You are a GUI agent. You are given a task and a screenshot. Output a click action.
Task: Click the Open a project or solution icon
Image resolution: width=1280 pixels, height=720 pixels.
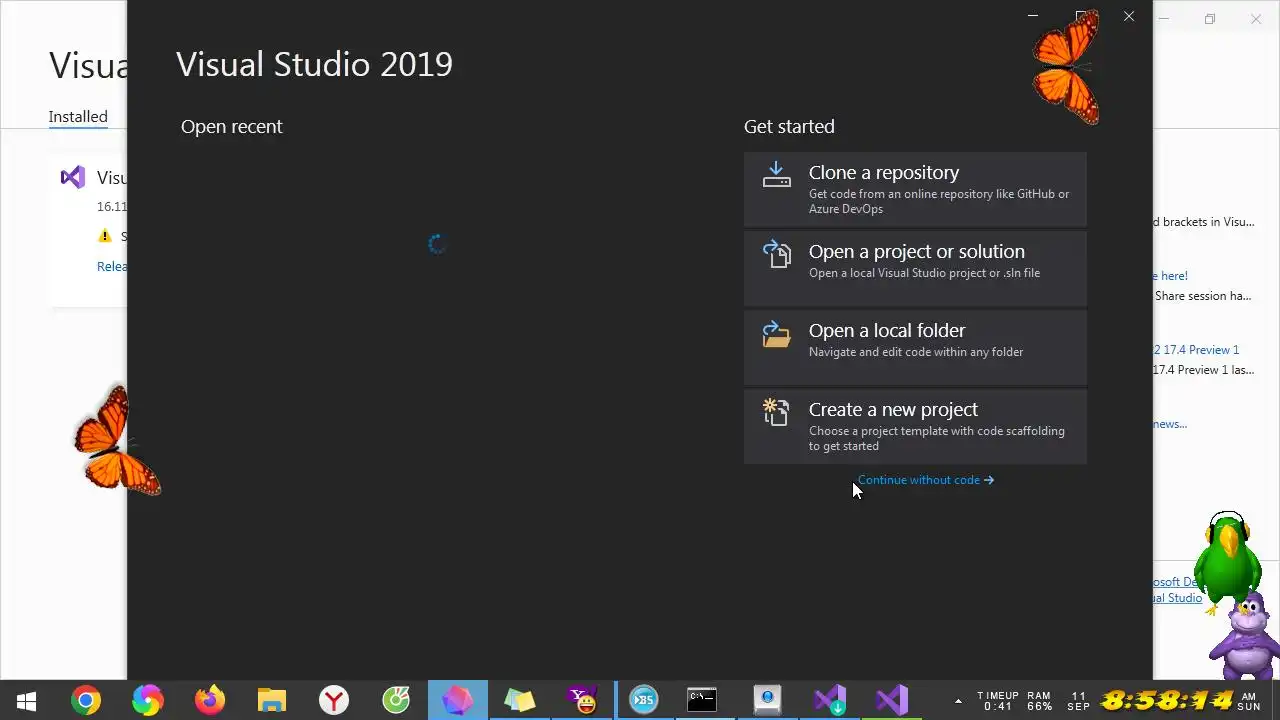pyautogui.click(x=776, y=253)
